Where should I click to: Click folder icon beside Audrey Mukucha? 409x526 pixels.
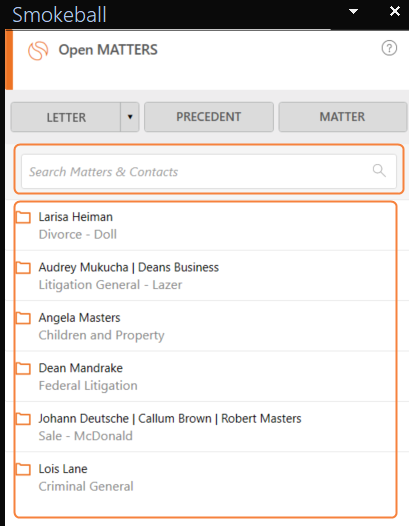(23, 267)
